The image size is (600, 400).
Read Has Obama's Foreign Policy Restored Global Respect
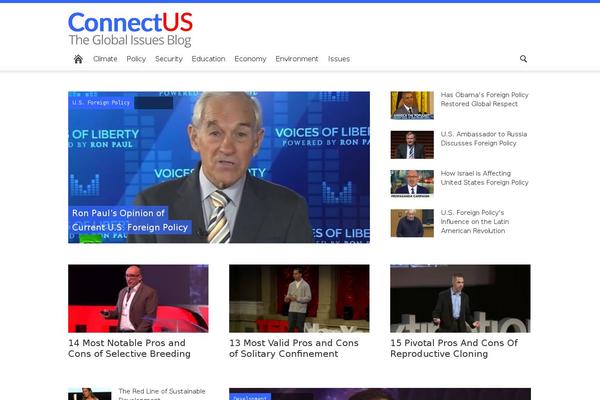[484, 99]
